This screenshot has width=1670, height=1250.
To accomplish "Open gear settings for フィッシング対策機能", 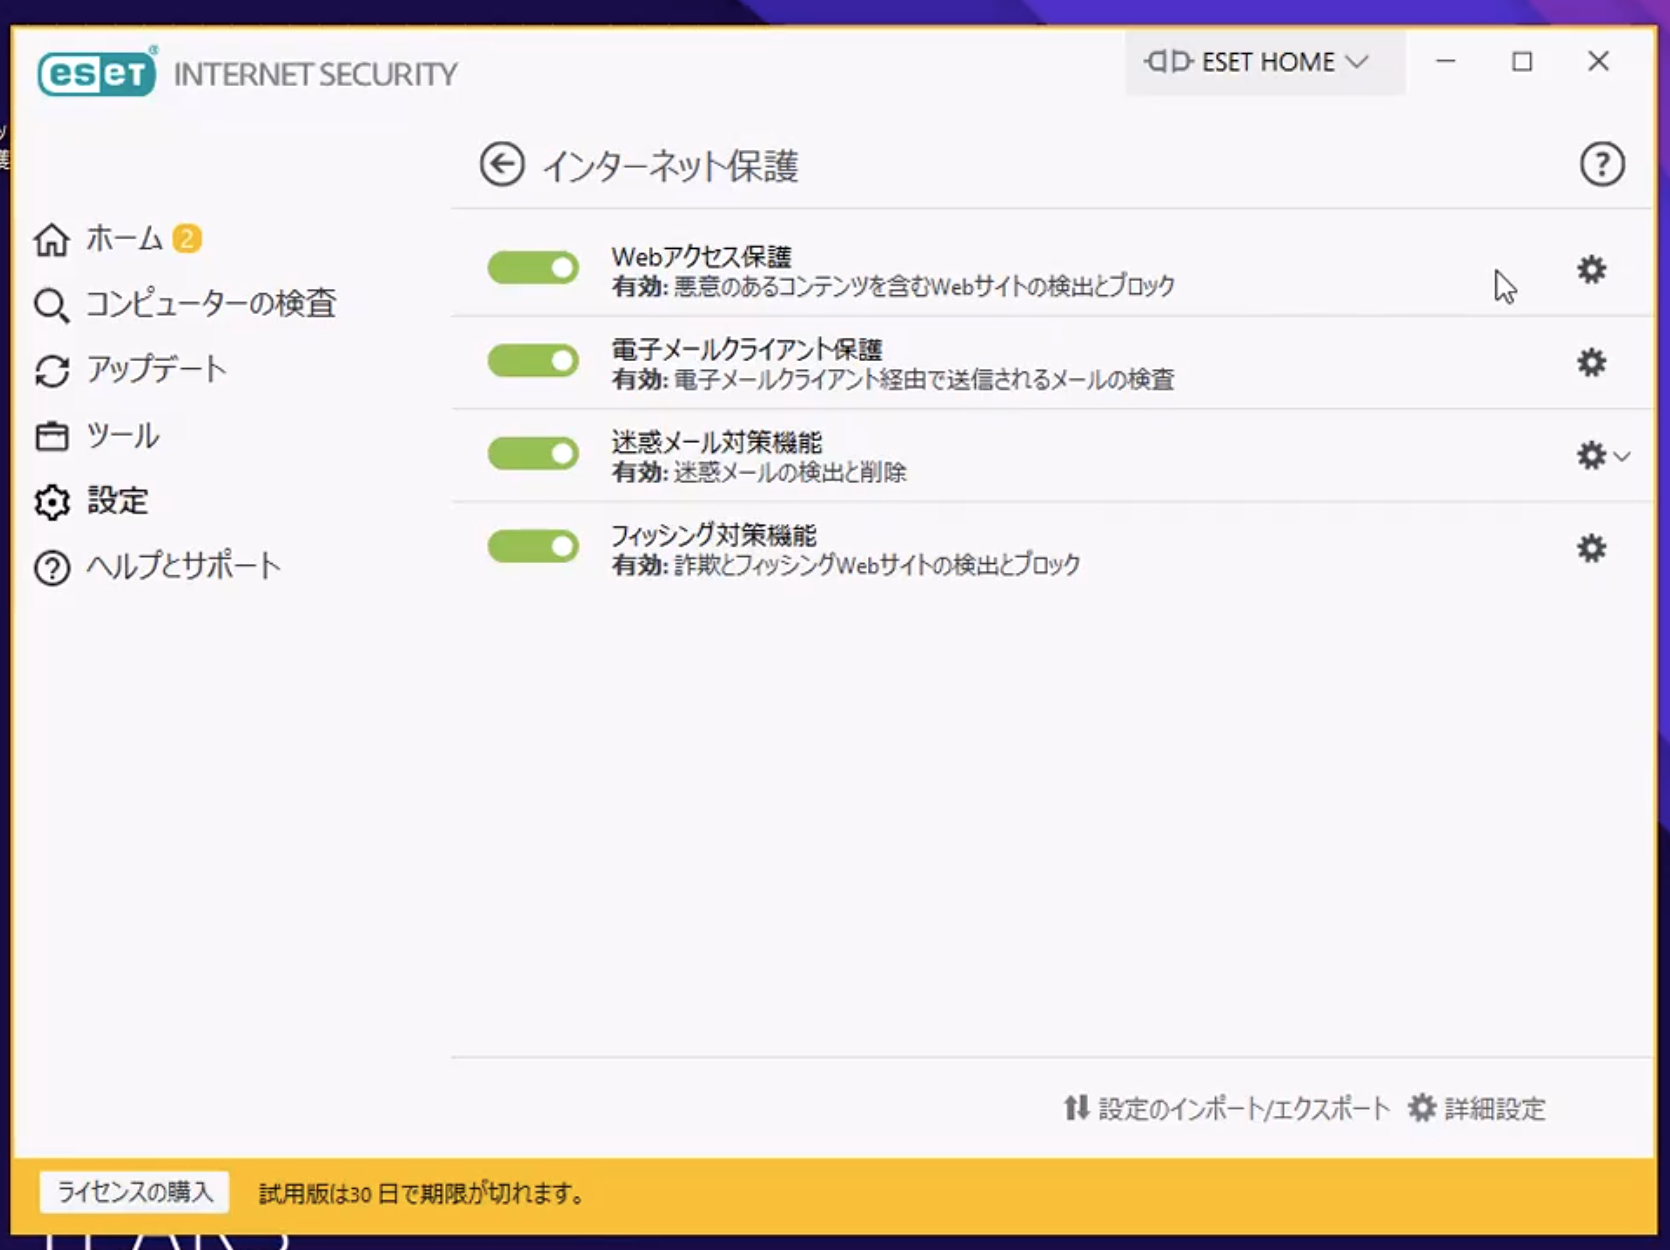I will pyautogui.click(x=1591, y=549).
